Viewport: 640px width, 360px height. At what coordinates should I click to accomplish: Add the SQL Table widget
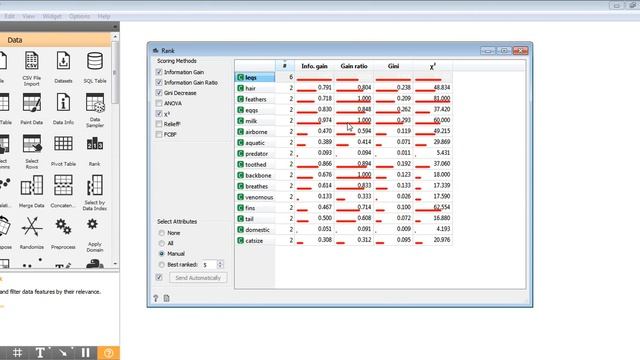coord(95,67)
